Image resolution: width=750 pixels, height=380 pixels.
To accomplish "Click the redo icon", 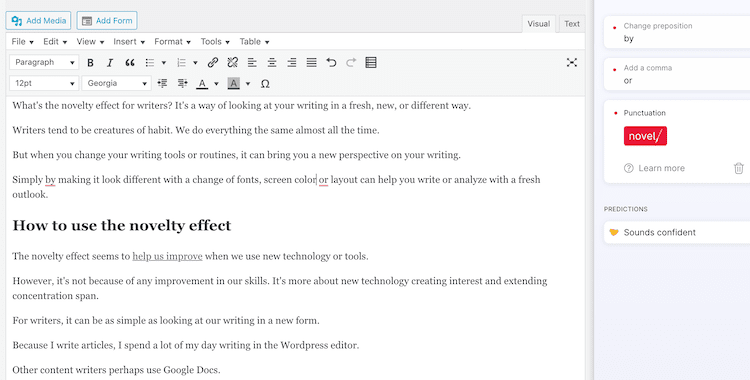I will click(x=351, y=63).
